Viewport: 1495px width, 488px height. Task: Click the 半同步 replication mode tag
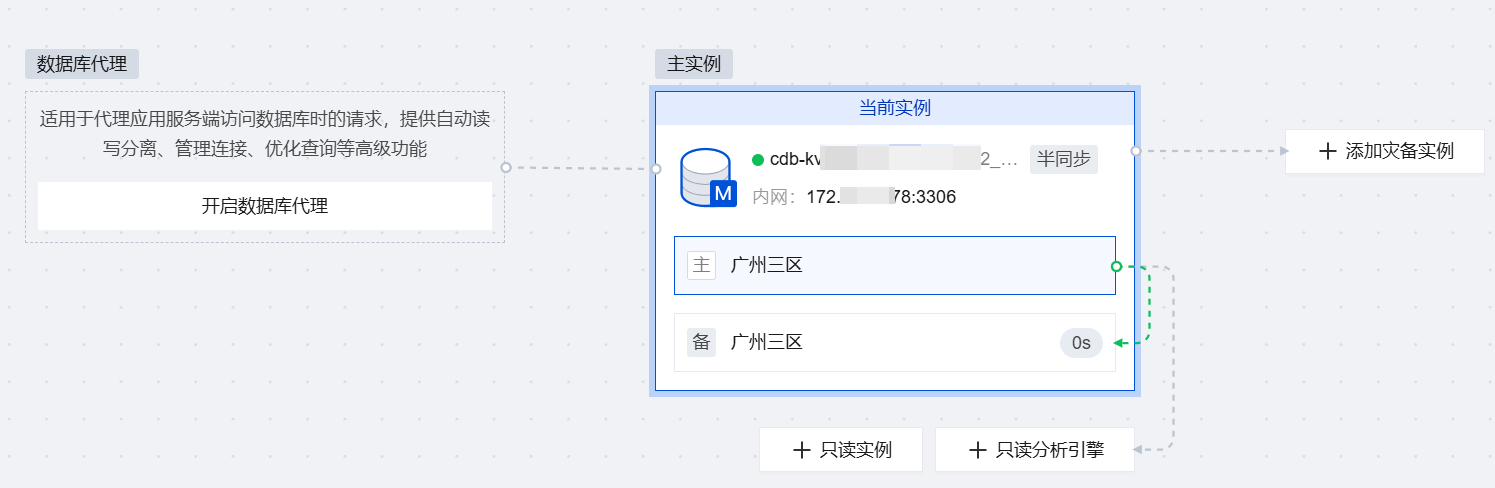[1064, 159]
